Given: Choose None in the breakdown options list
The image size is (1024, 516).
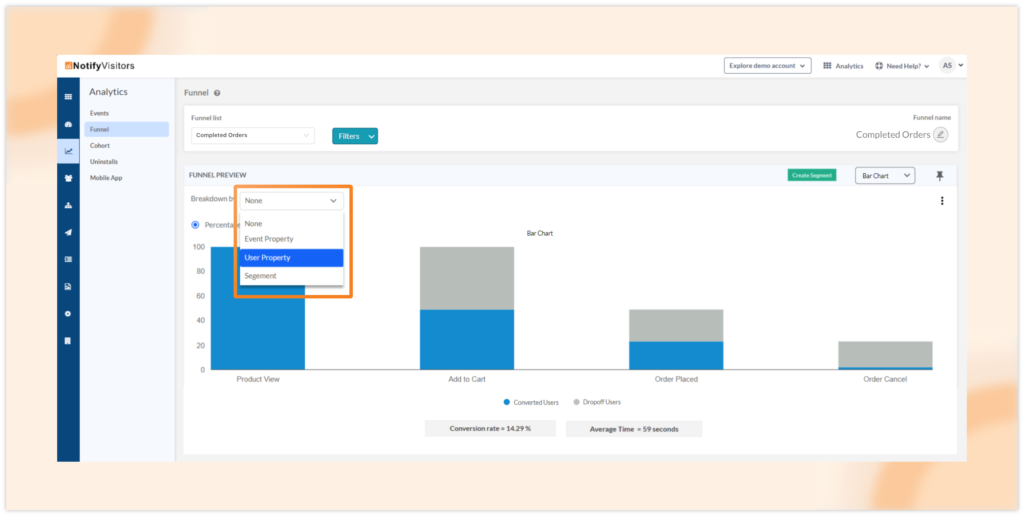Looking at the screenshot, I should pyautogui.click(x=291, y=223).
